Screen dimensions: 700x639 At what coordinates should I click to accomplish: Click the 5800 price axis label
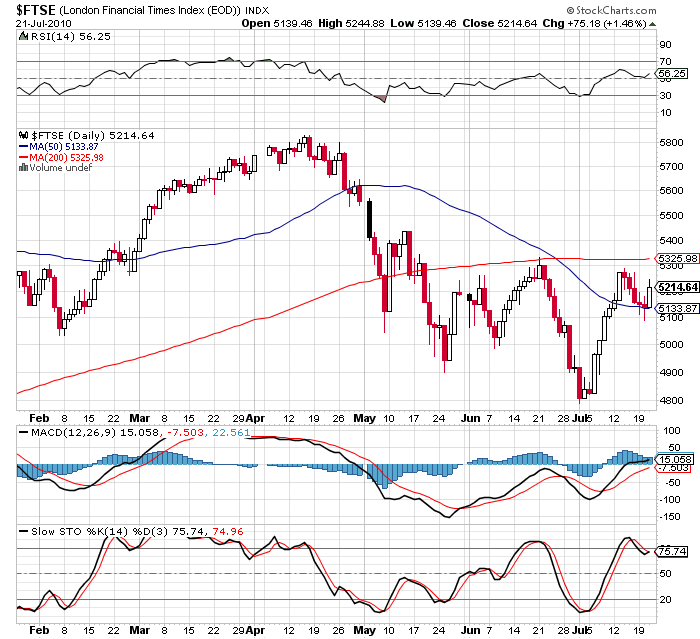[671, 143]
